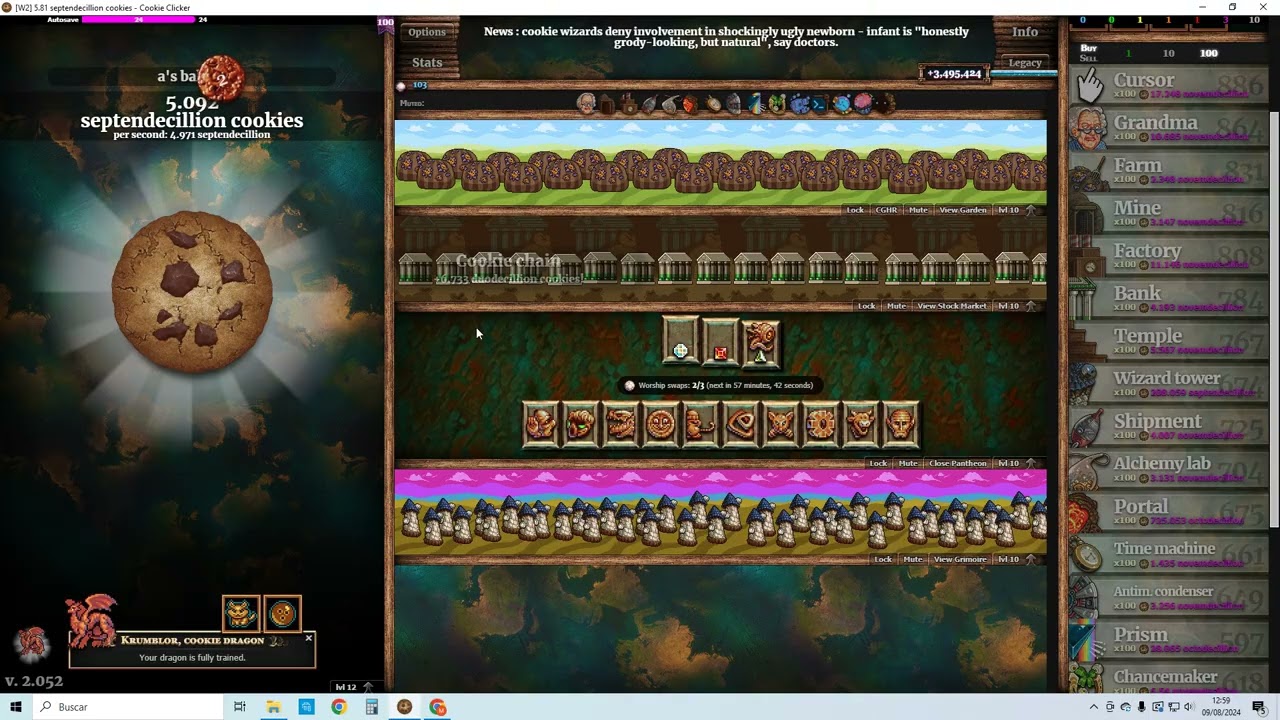
Task: Mute the Bank building row
Action: tap(896, 306)
